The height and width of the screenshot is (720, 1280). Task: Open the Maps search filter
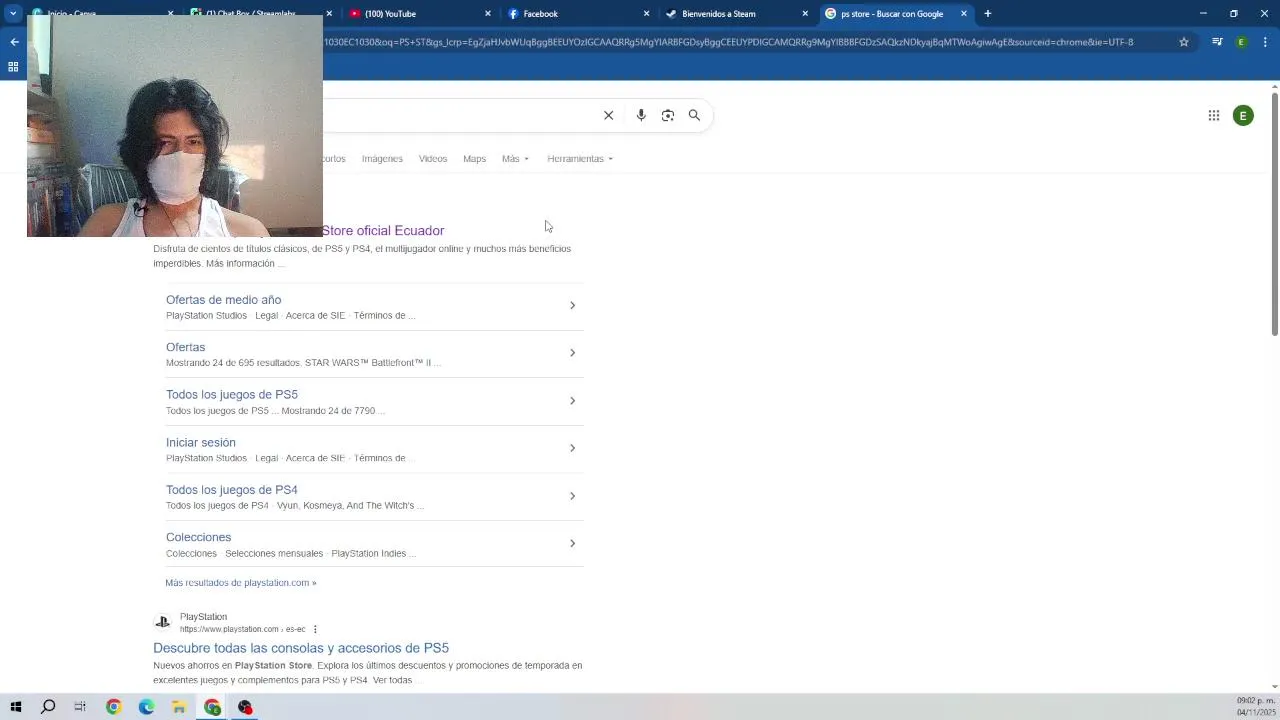click(x=474, y=159)
